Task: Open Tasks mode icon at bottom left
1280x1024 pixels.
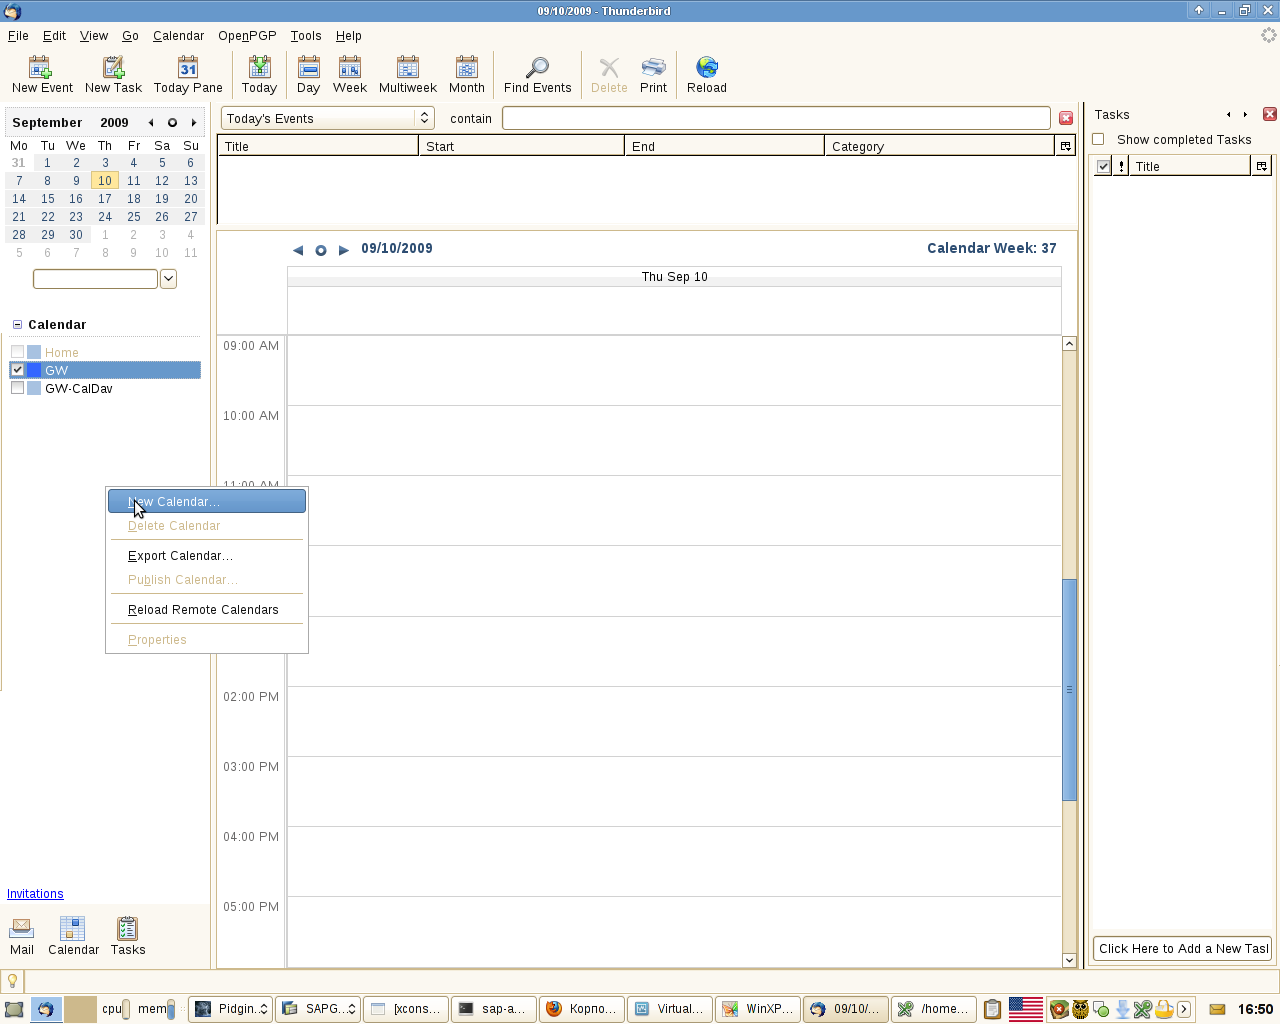Action: [x=128, y=937]
